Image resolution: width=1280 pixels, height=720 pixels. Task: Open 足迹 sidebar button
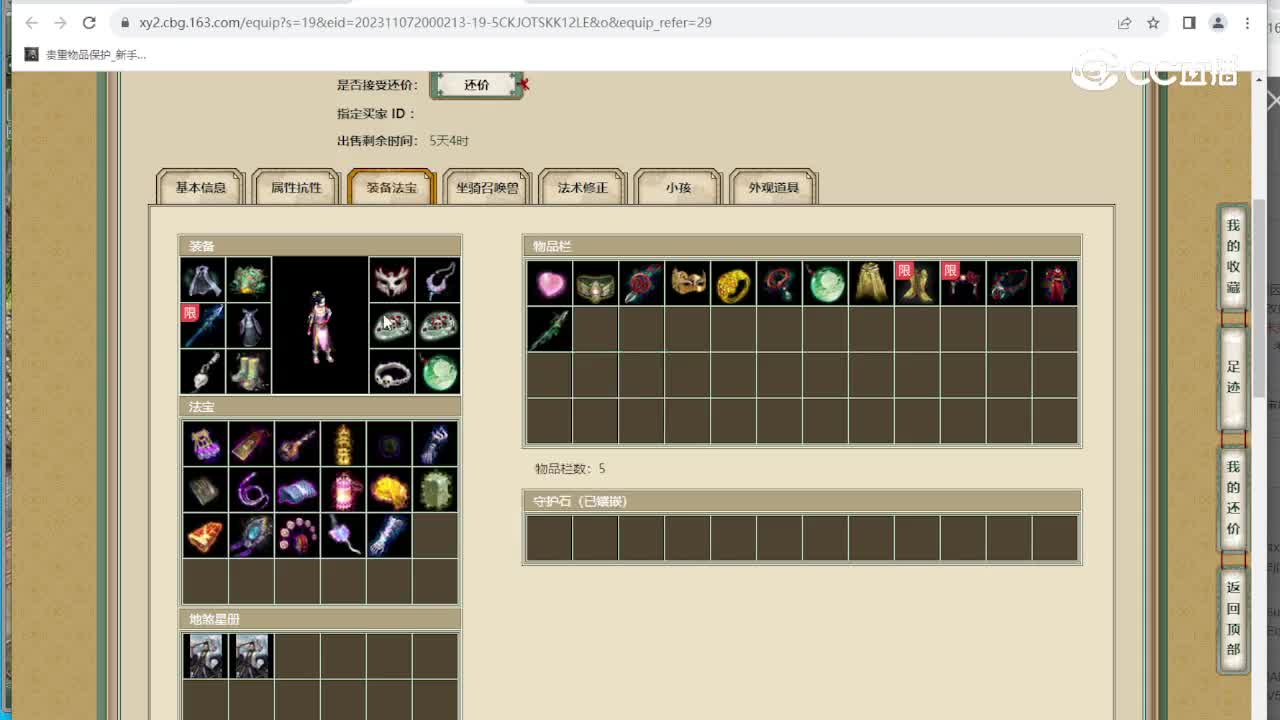pyautogui.click(x=1233, y=377)
